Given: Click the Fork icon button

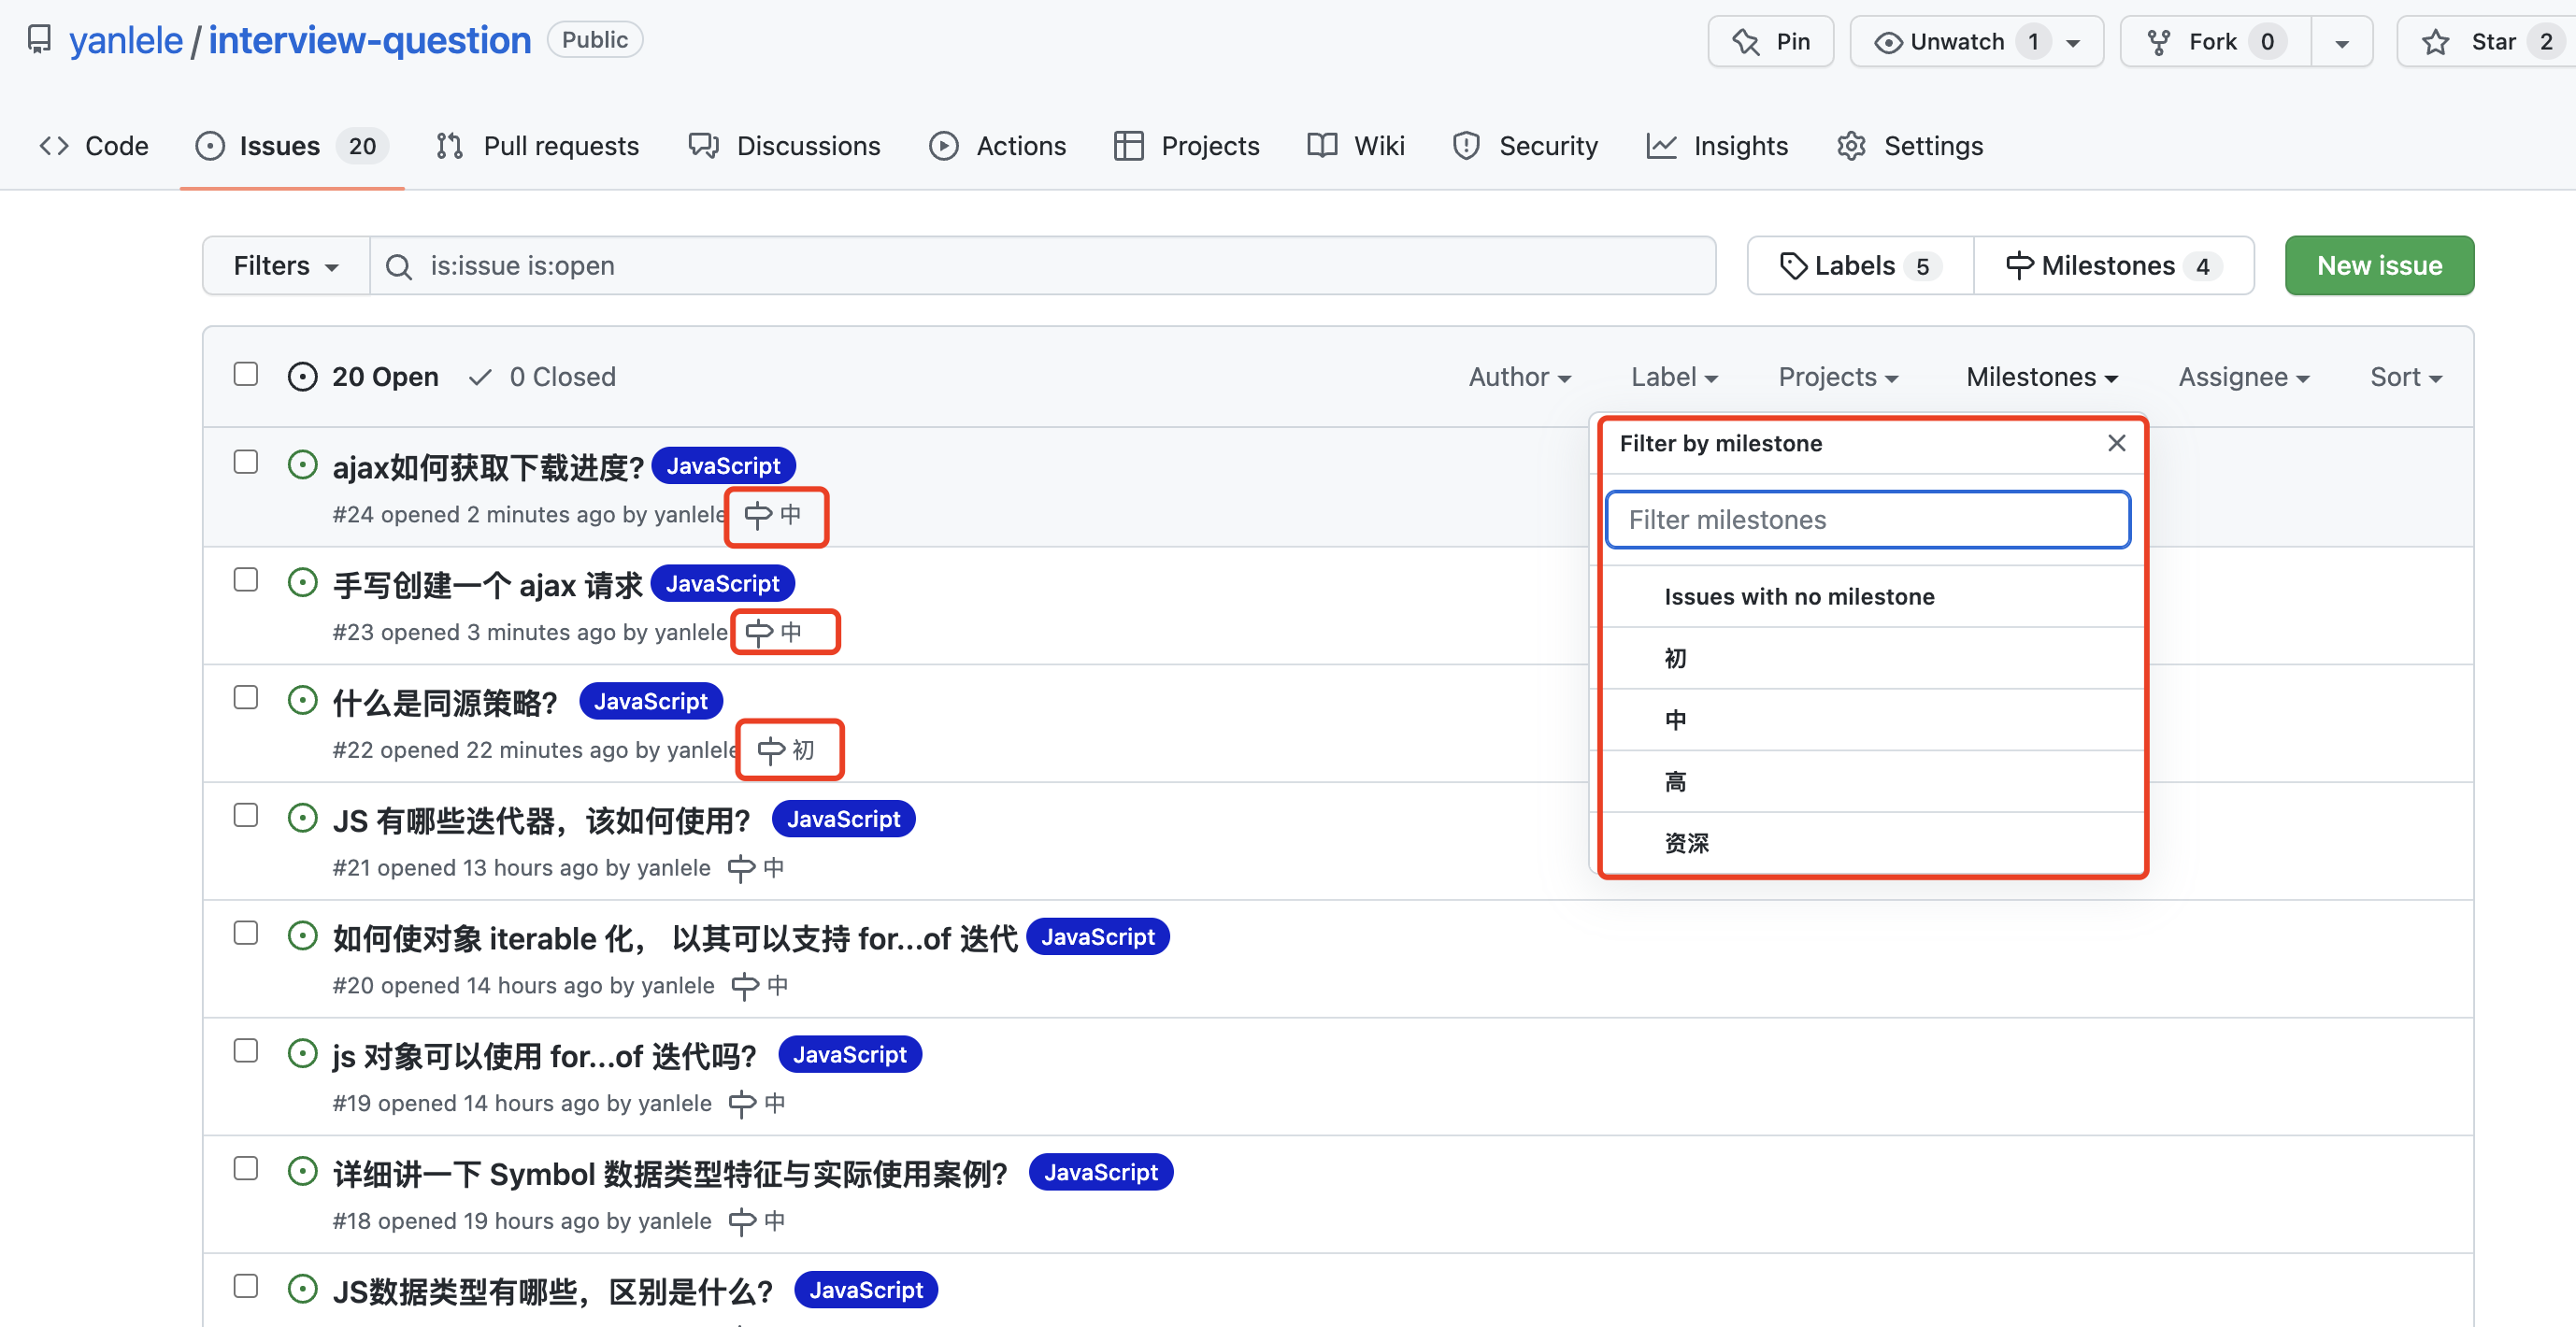Looking at the screenshot, I should point(2159,42).
